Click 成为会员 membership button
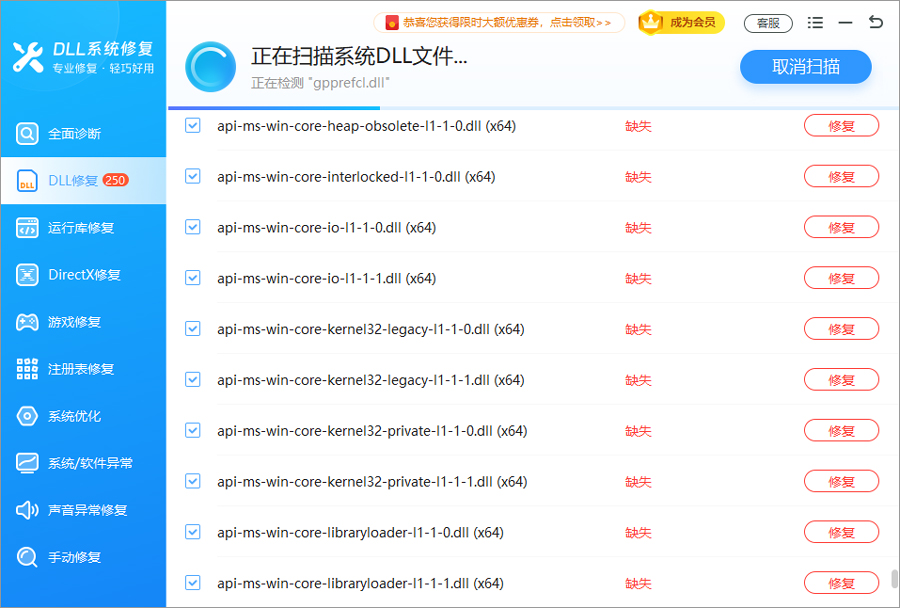The width and height of the screenshot is (900, 608). 681,22
